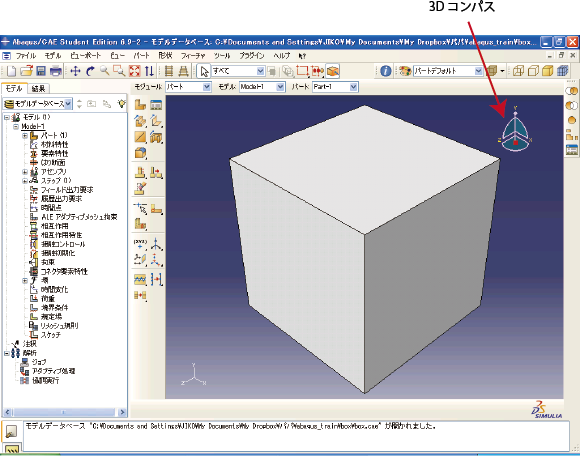Image resolution: width=580 pixels, height=456 pixels.
Task: Select the Create Datum Point tool
Action: (x=140, y=244)
